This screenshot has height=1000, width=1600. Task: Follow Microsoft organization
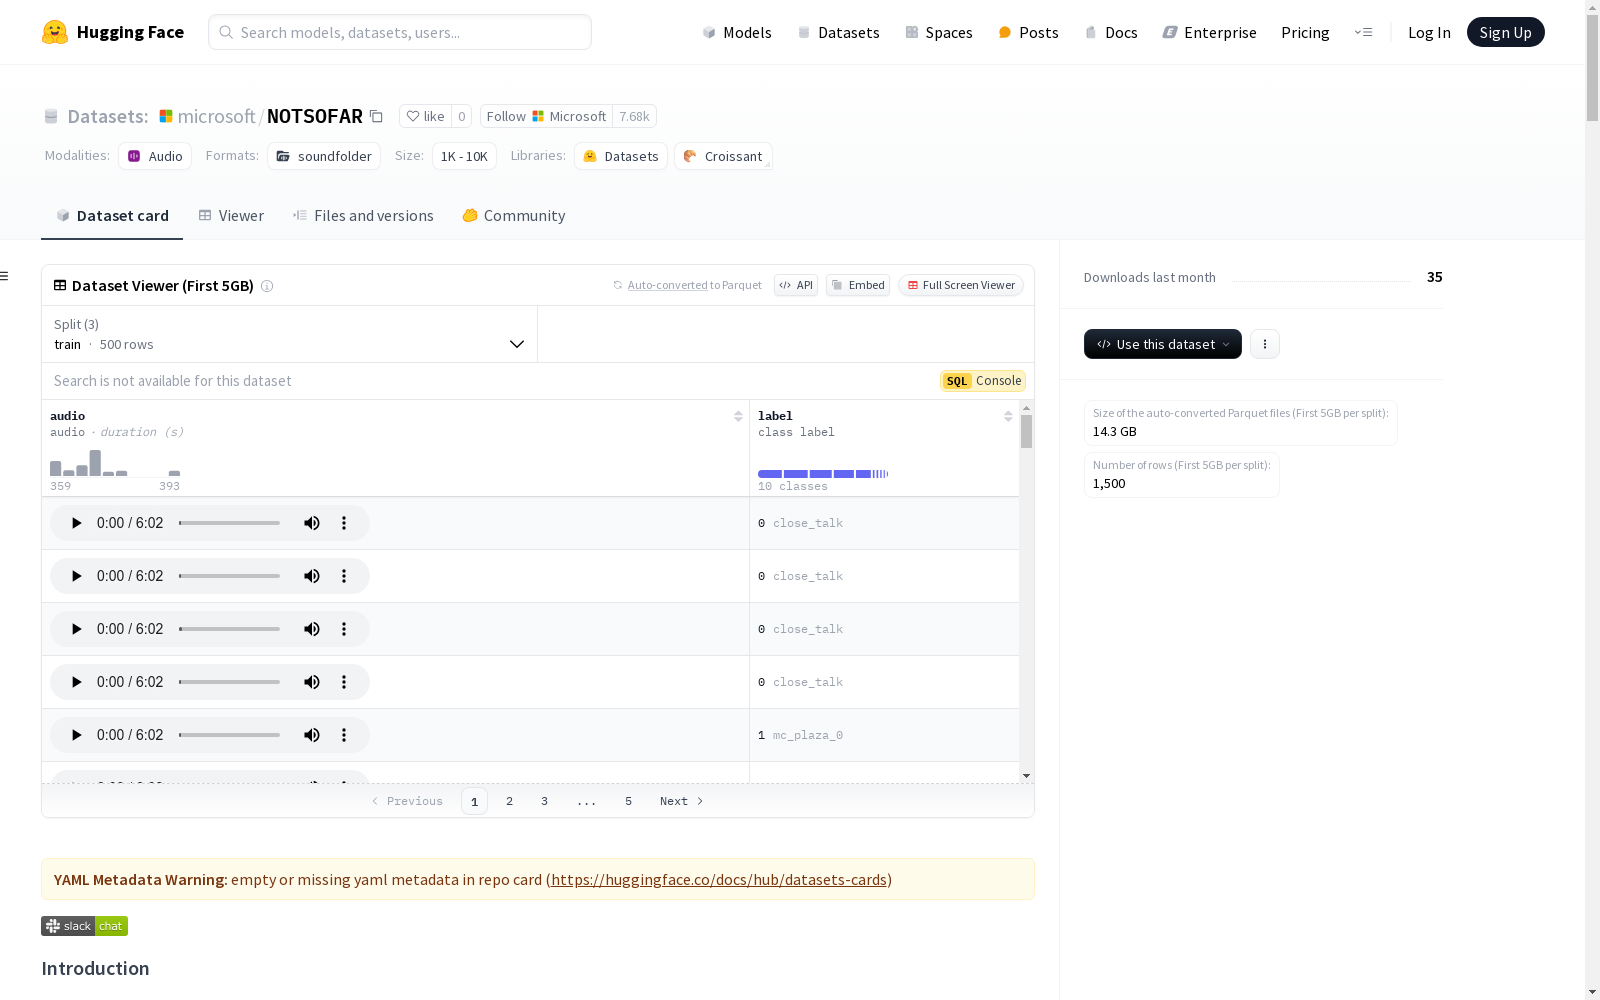point(546,116)
